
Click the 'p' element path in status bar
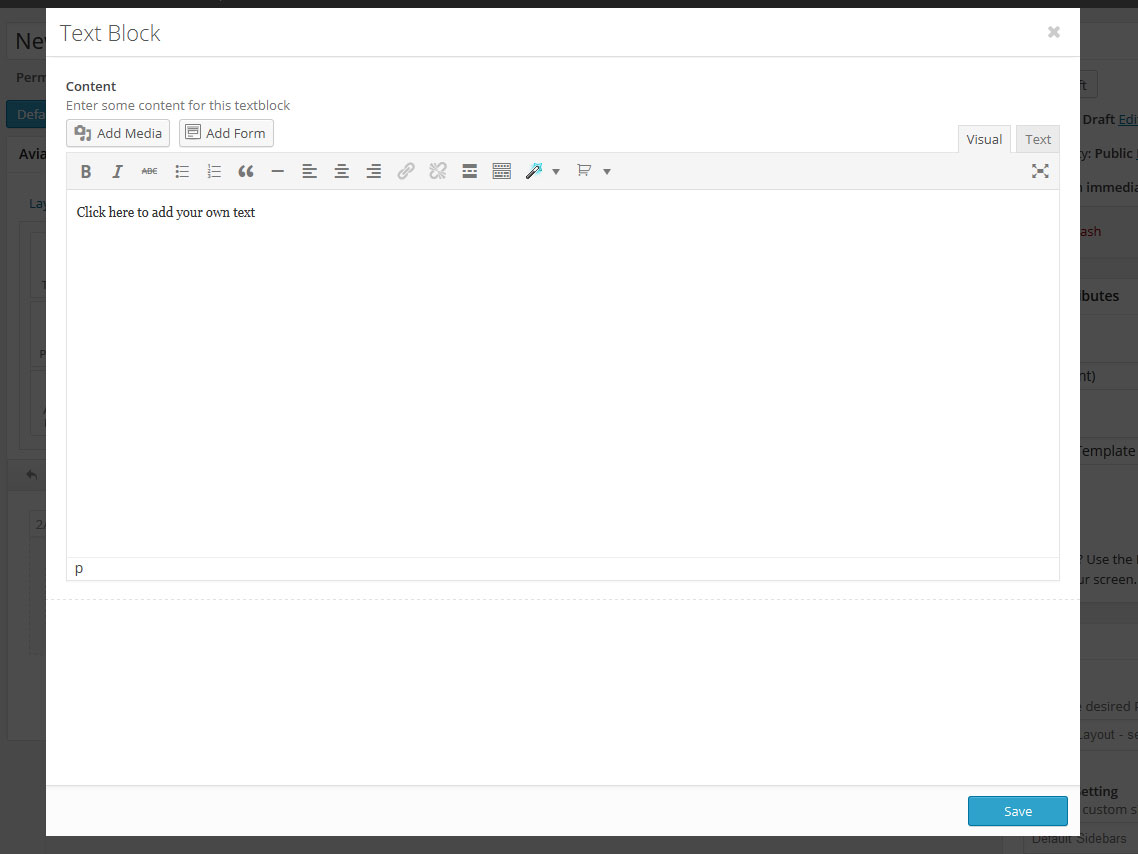pos(79,569)
